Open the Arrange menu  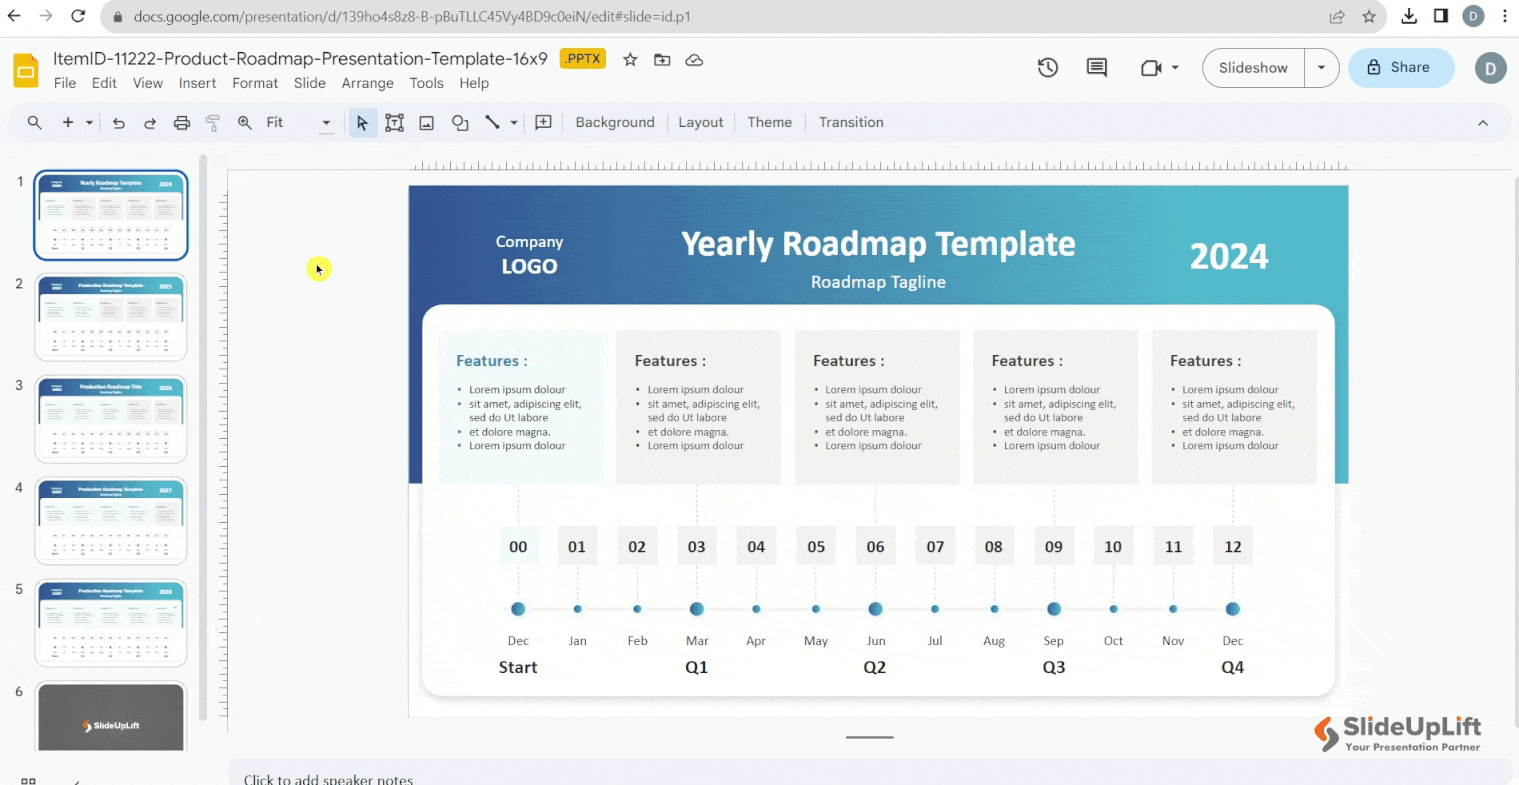click(x=367, y=83)
